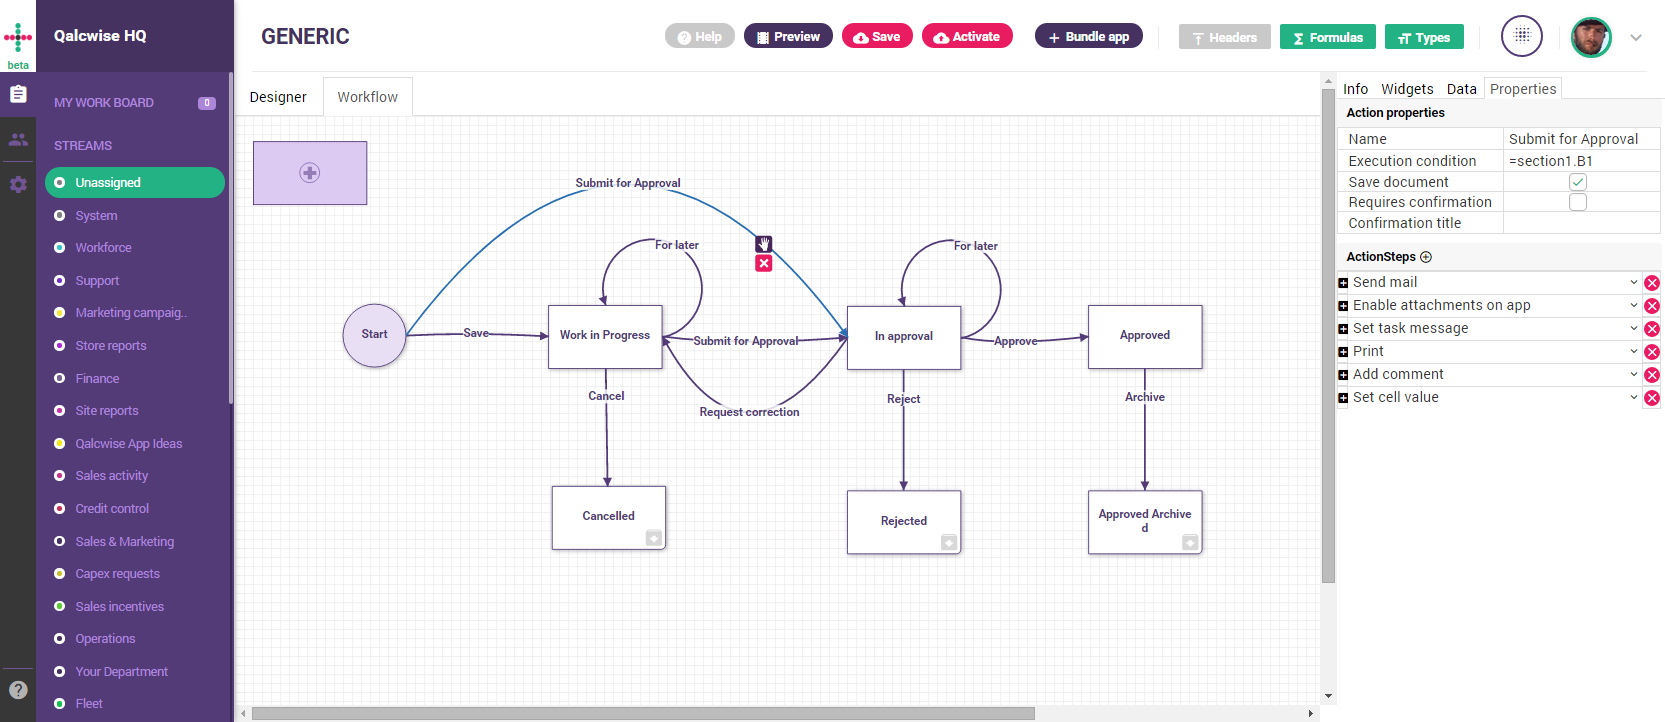The height and width of the screenshot is (722, 1665).
Task: Toggle the Requires confirmation checkbox
Action: [1578, 202]
